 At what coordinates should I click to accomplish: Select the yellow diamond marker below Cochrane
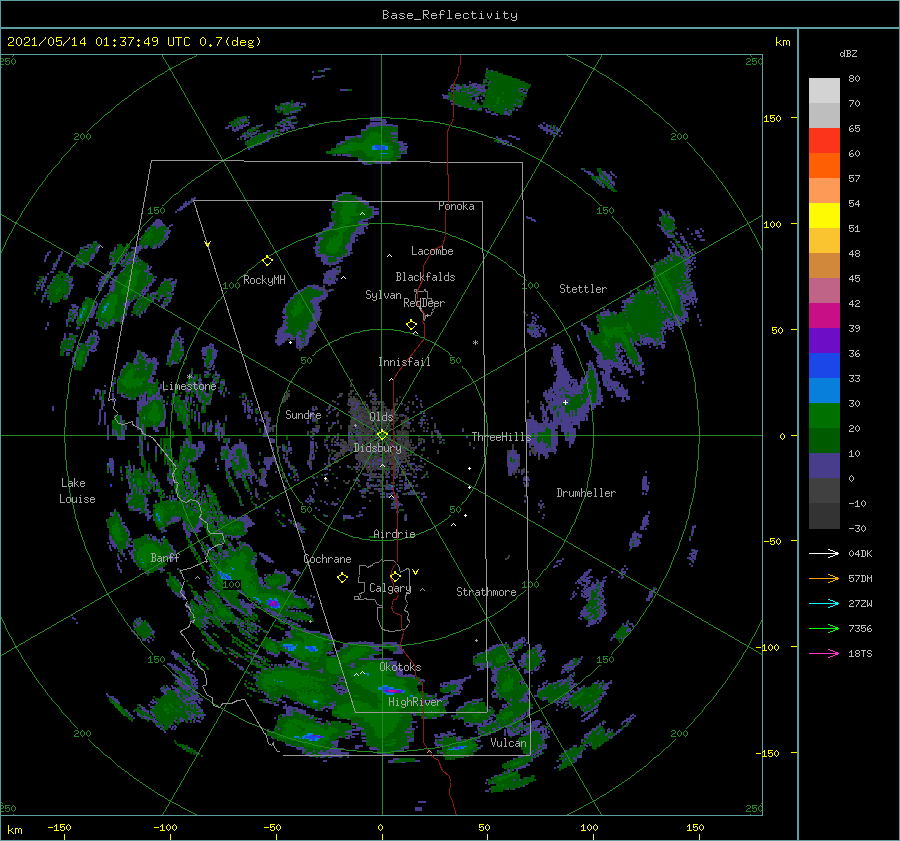(x=342, y=578)
